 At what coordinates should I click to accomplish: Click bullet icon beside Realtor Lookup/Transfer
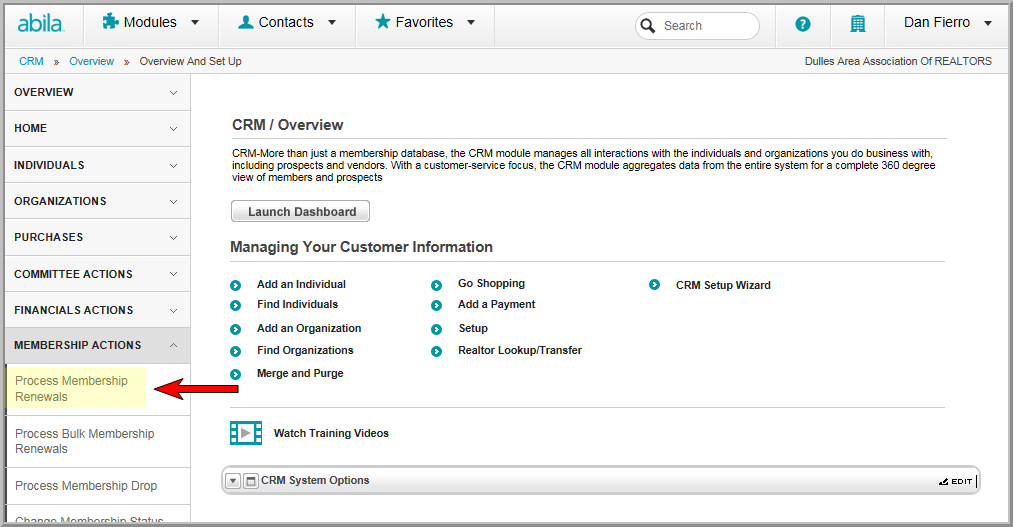(437, 351)
